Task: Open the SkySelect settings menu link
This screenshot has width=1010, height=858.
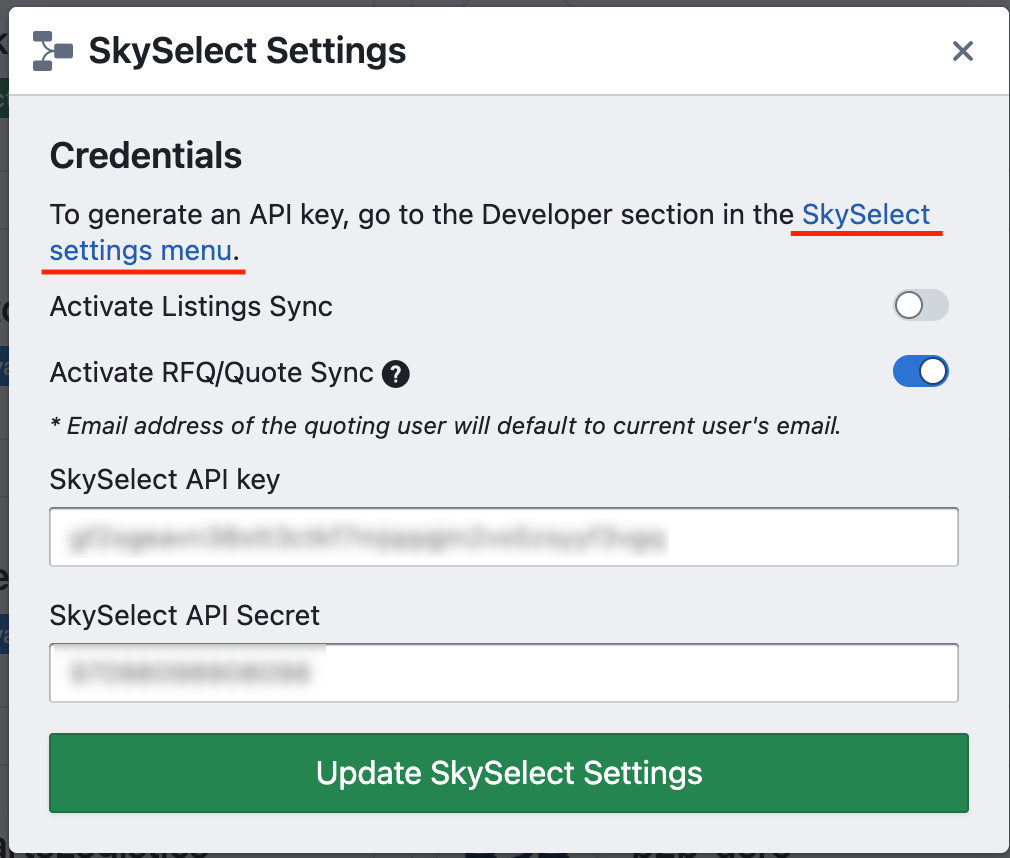Action: pyautogui.click(x=865, y=215)
